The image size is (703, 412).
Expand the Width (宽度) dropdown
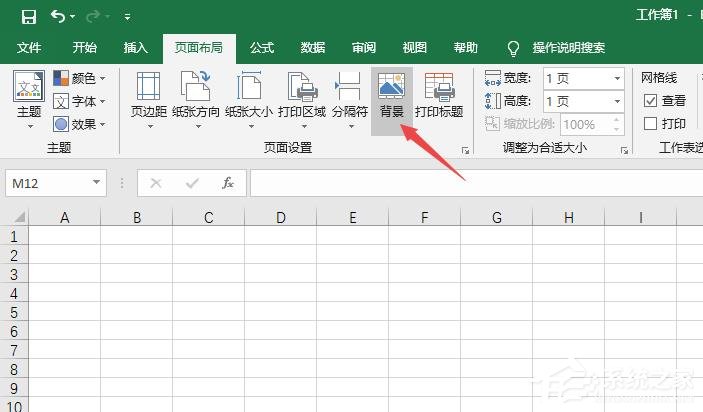pos(617,78)
